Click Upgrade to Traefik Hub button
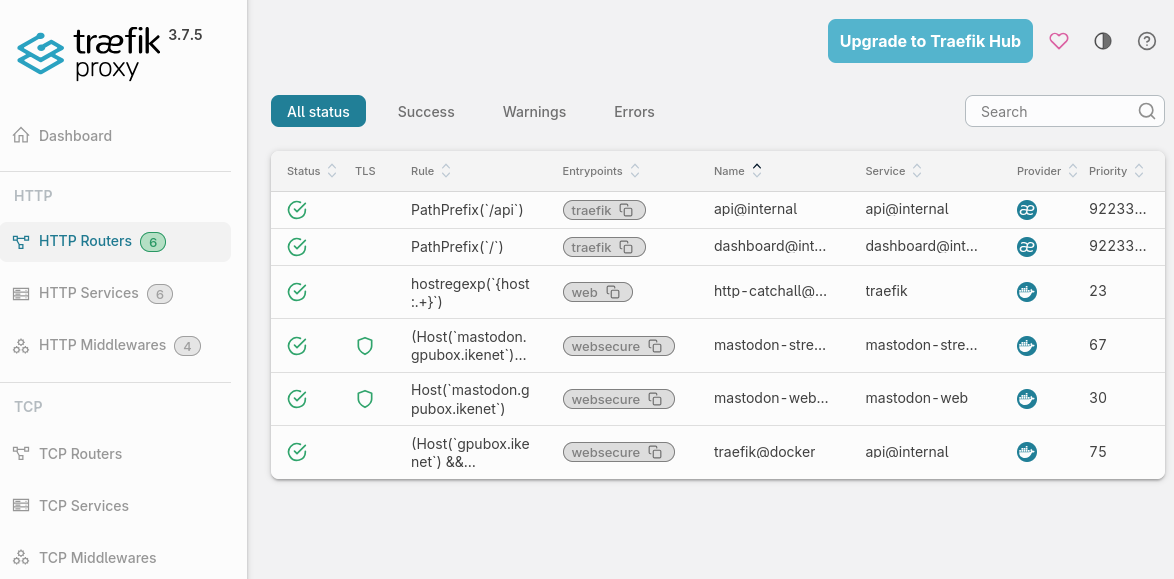The height and width of the screenshot is (579, 1174). point(930,41)
